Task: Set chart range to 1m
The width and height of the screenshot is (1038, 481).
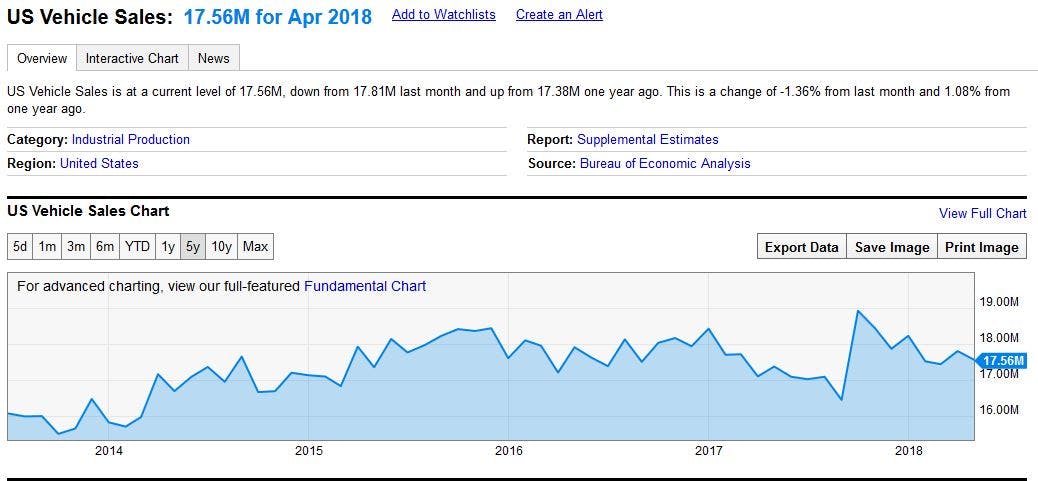Action: point(47,246)
